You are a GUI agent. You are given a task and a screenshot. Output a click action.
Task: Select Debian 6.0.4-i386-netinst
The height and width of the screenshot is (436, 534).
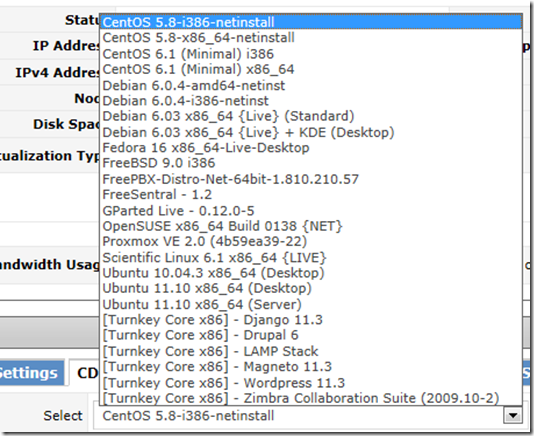click(x=311, y=100)
